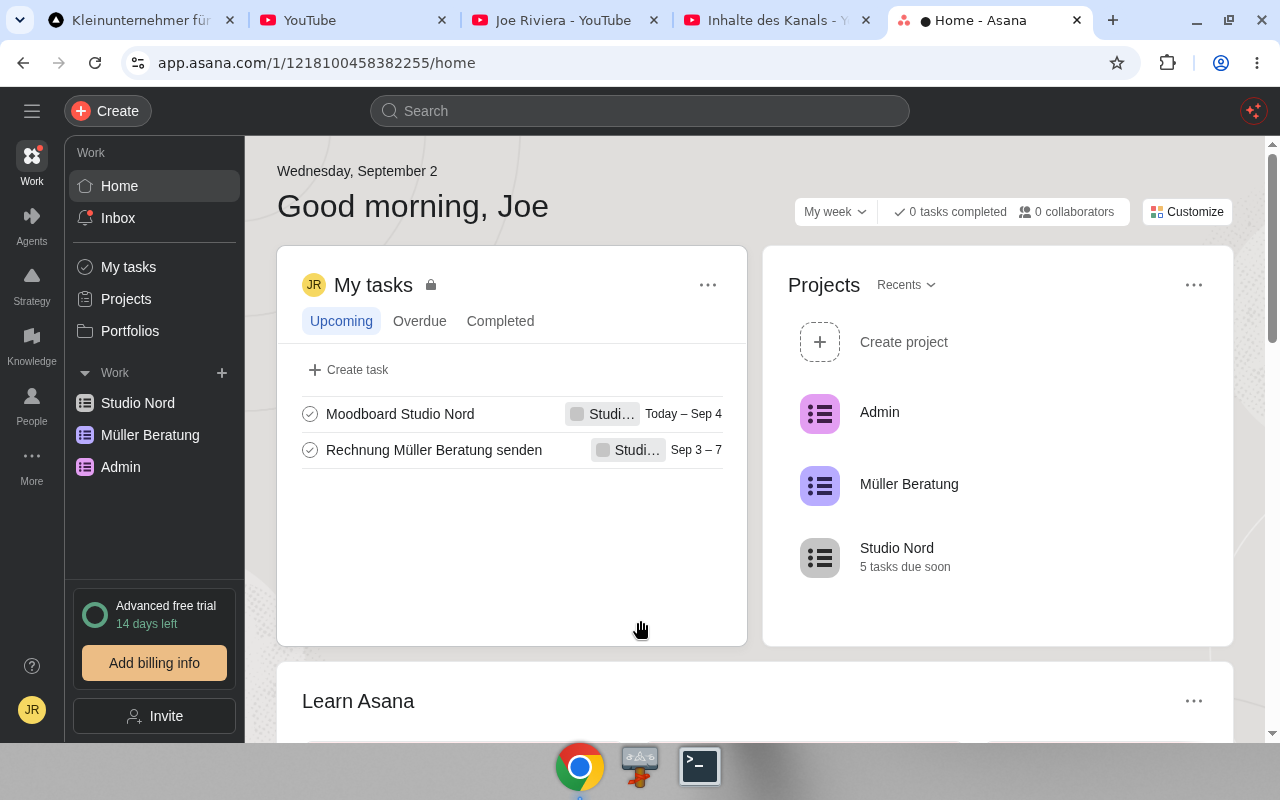1280x800 pixels.
Task: Toggle the hamburger sidebar menu icon
Action: pyautogui.click(x=32, y=111)
